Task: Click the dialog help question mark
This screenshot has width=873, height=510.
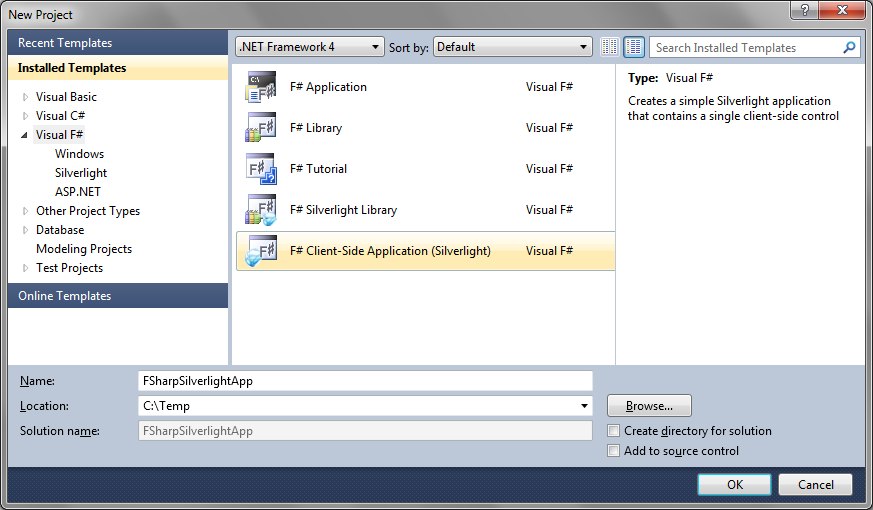Action: (x=805, y=10)
